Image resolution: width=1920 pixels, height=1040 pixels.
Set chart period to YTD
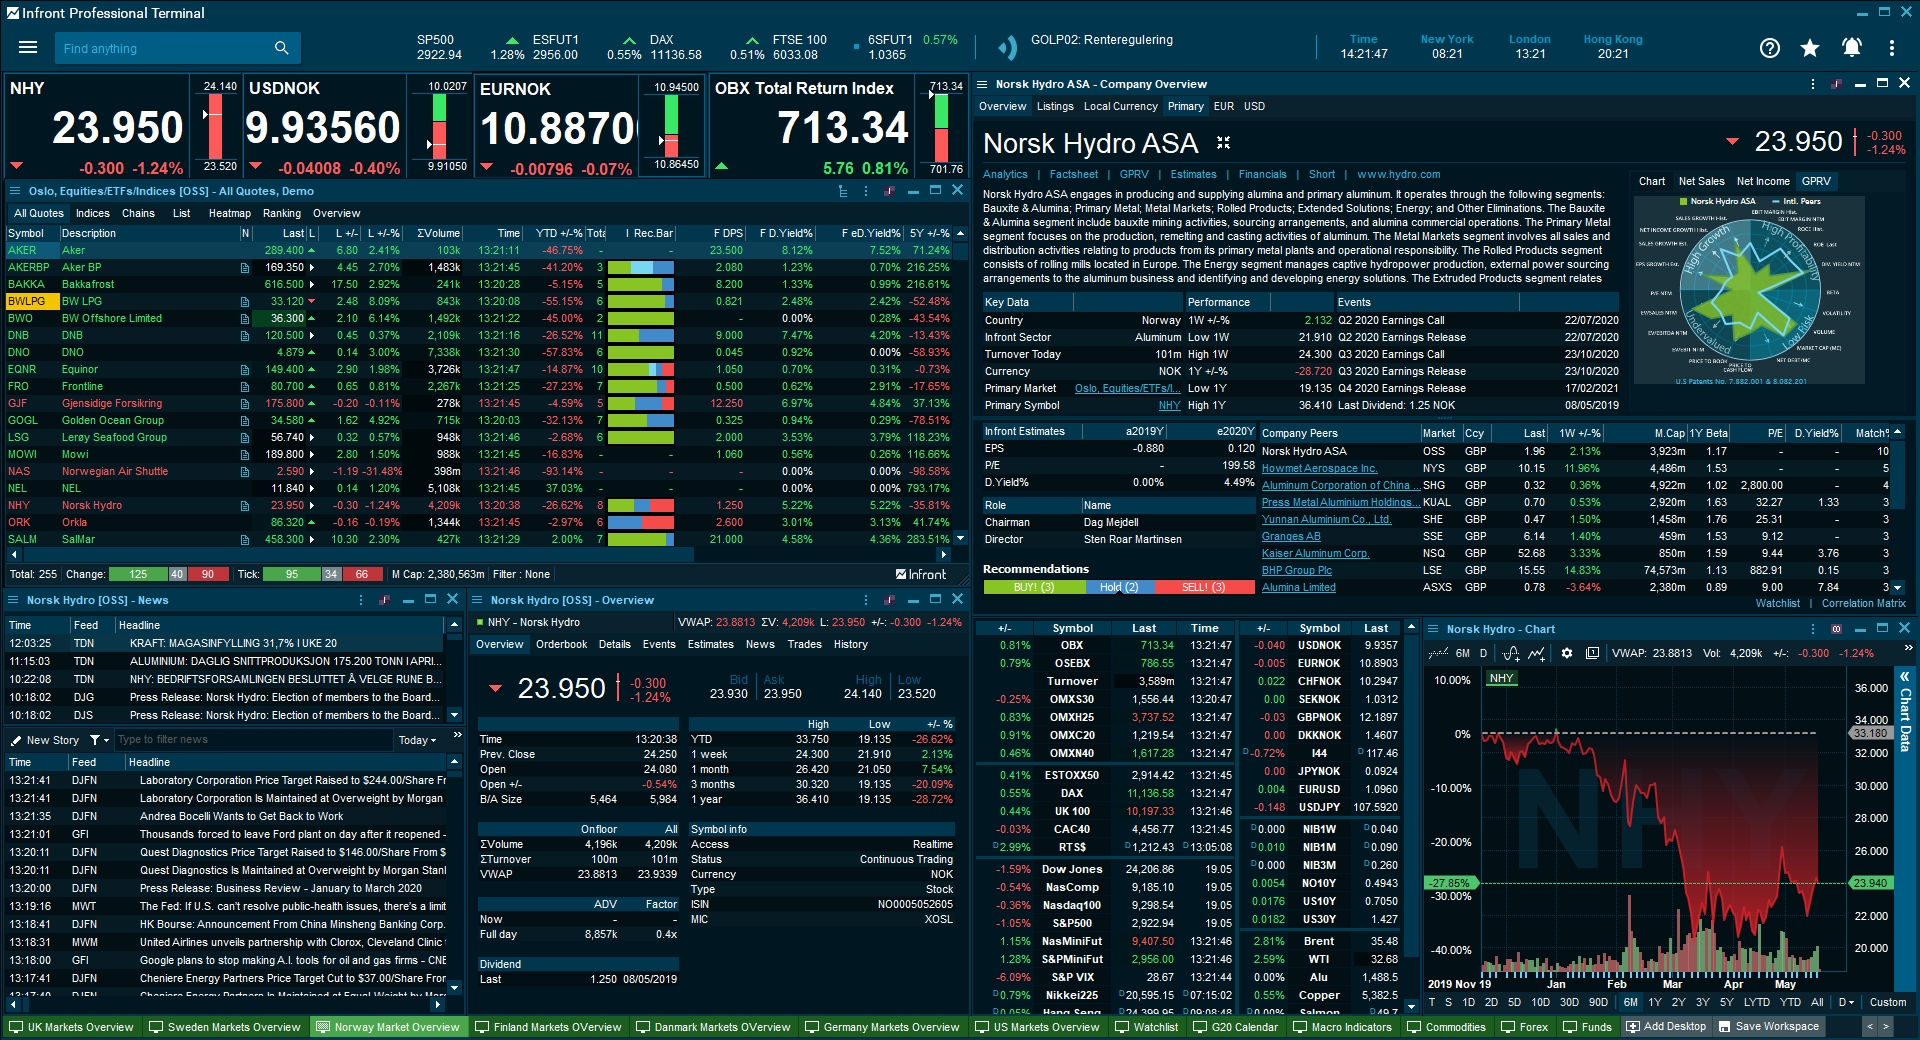1790,1002
